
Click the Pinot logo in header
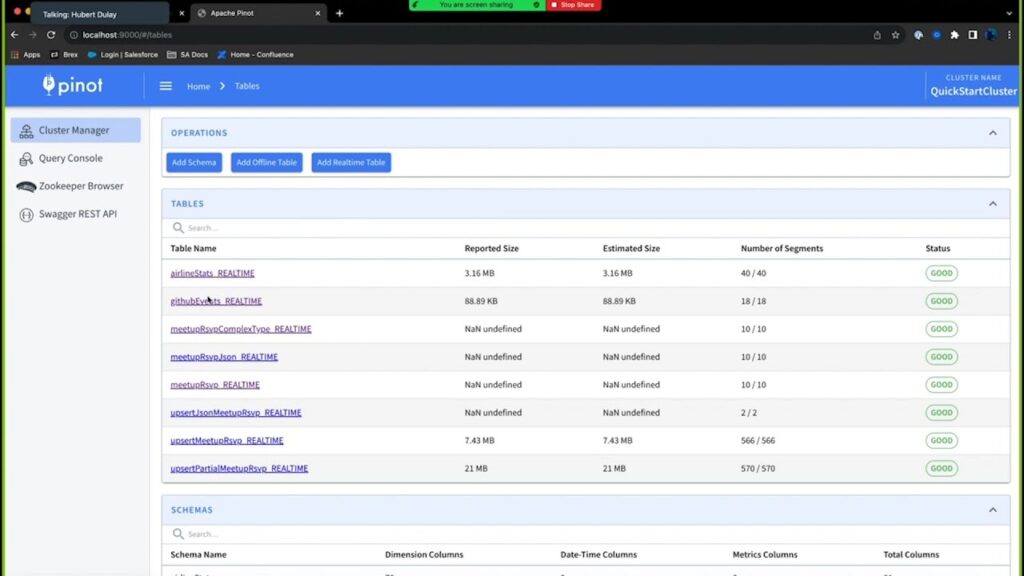[x=72, y=86]
